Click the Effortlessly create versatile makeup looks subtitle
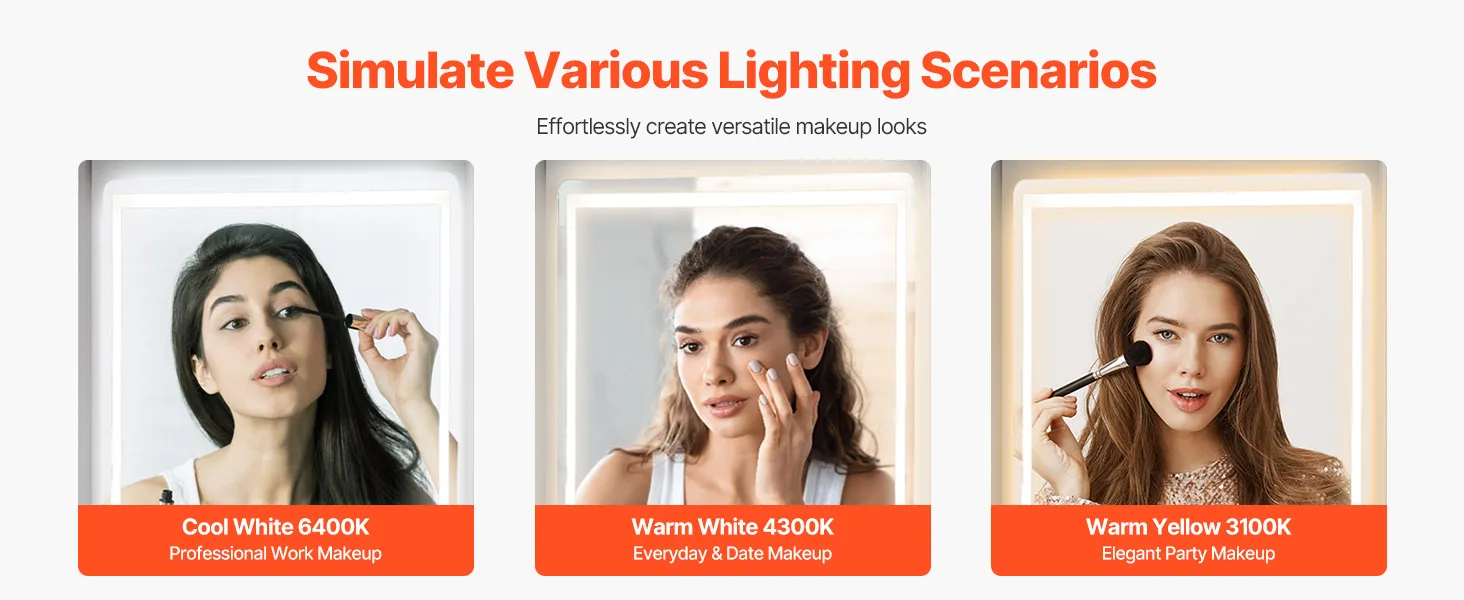The width and height of the screenshot is (1464, 600). (x=731, y=127)
